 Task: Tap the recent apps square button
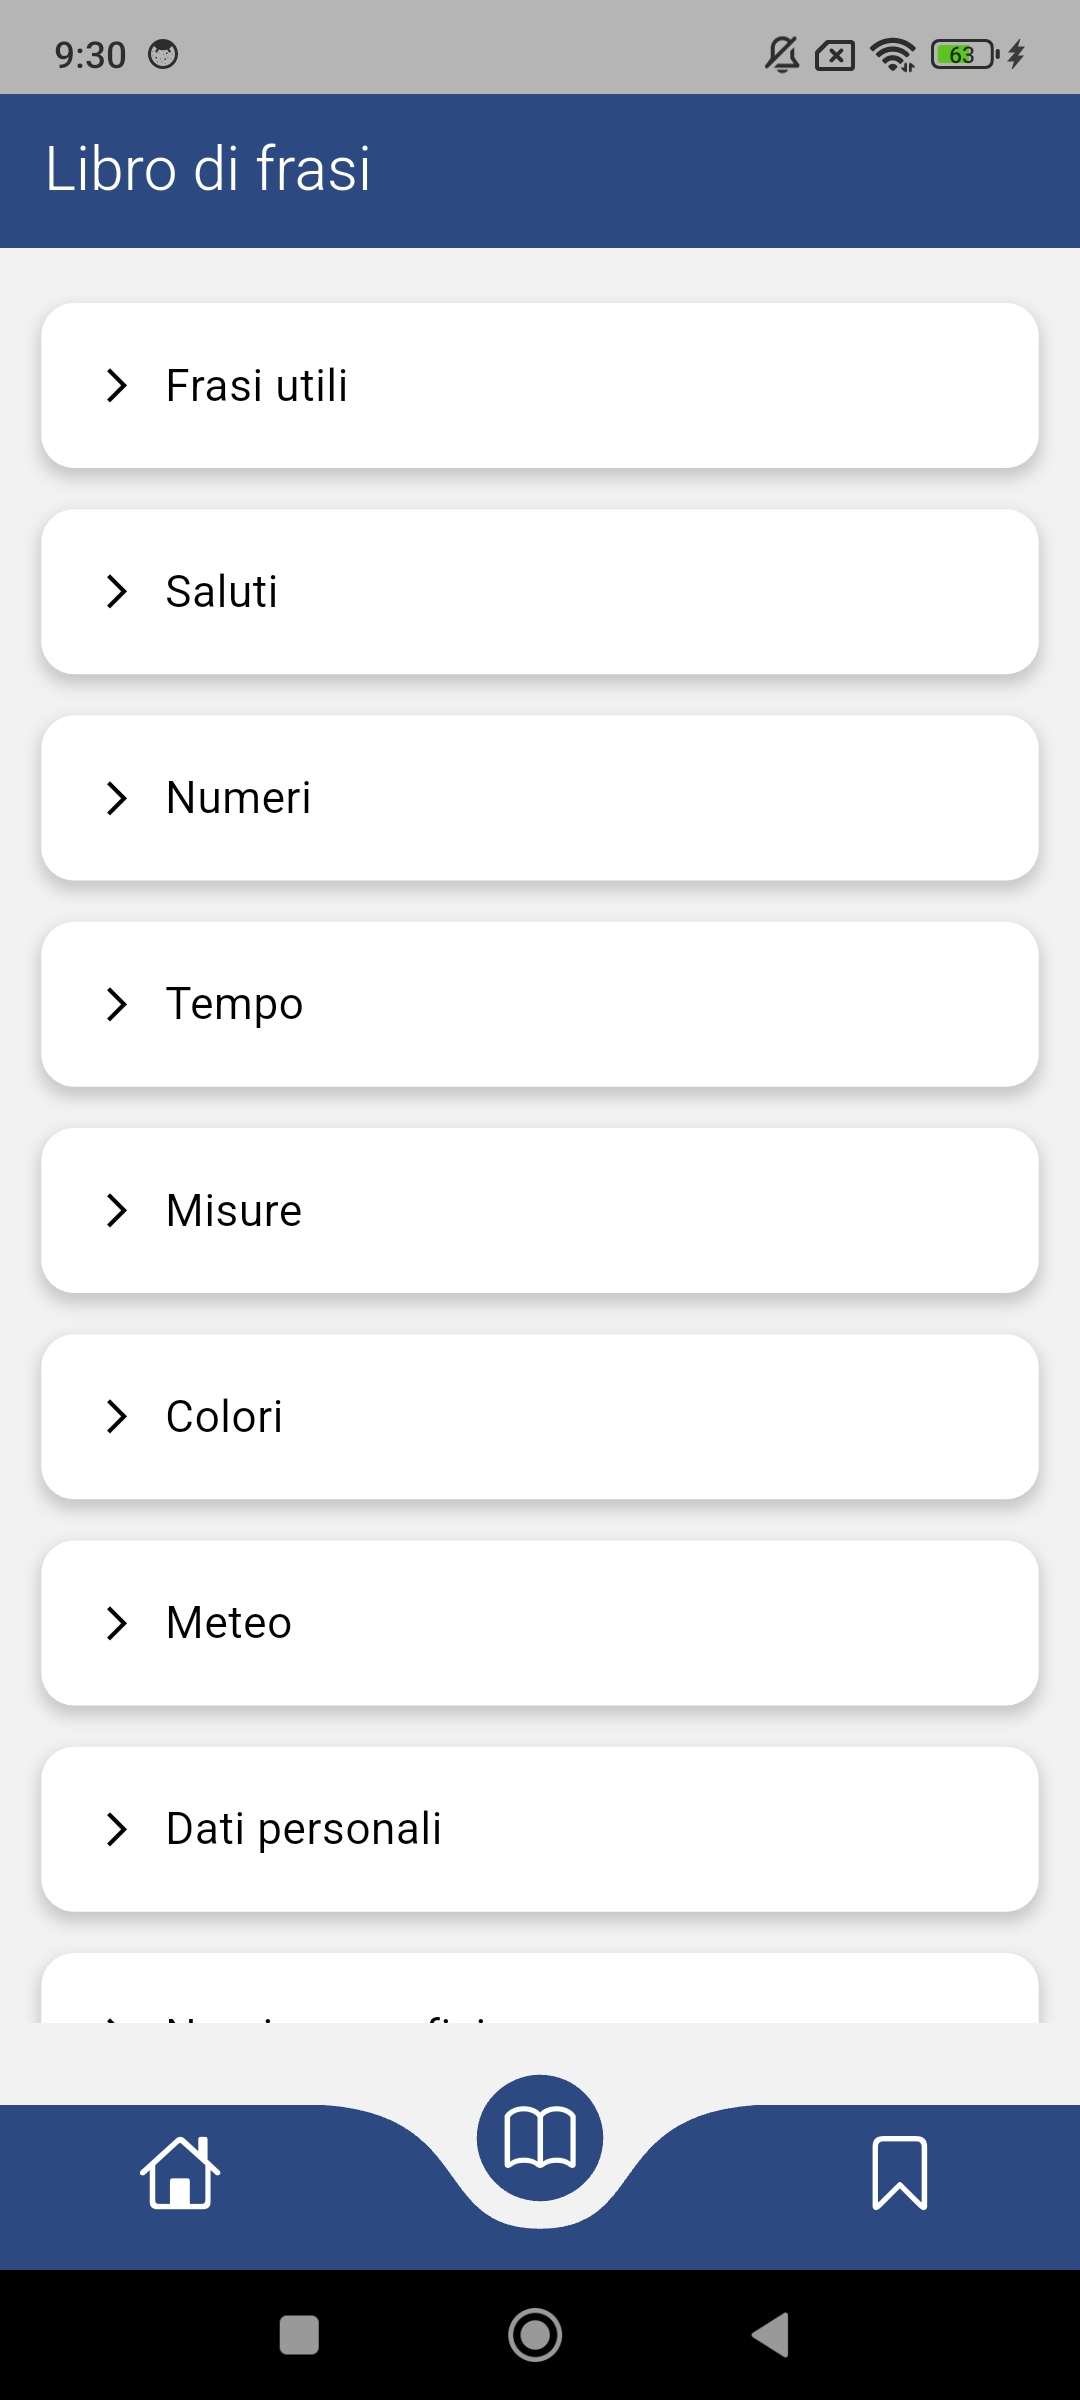click(299, 2335)
